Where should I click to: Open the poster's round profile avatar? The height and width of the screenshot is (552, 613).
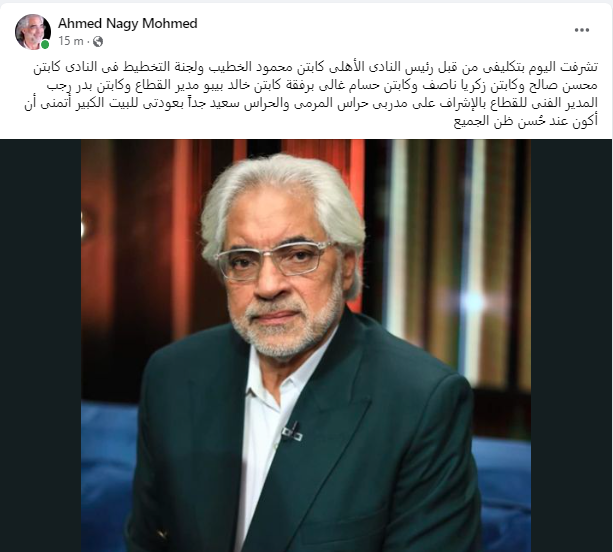(x=33, y=32)
